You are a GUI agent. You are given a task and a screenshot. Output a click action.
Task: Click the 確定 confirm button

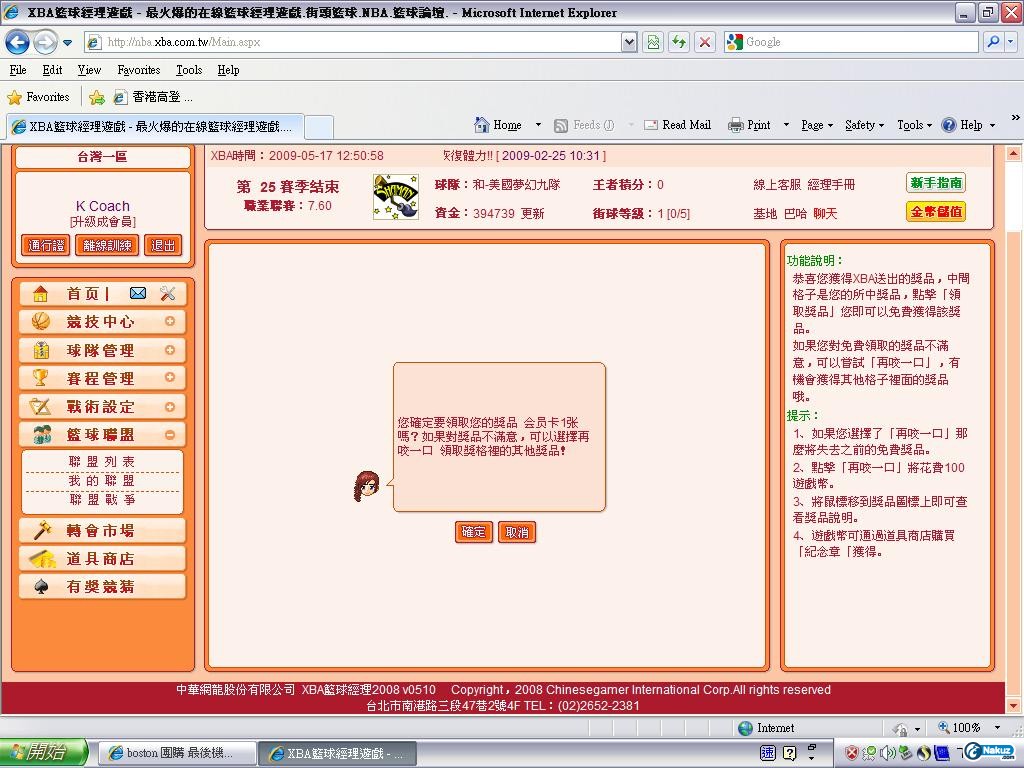[473, 532]
